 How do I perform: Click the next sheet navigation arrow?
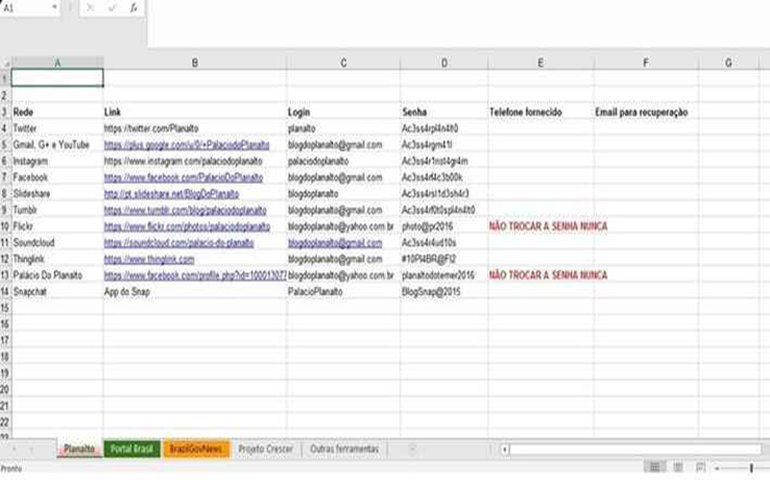[x=31, y=449]
